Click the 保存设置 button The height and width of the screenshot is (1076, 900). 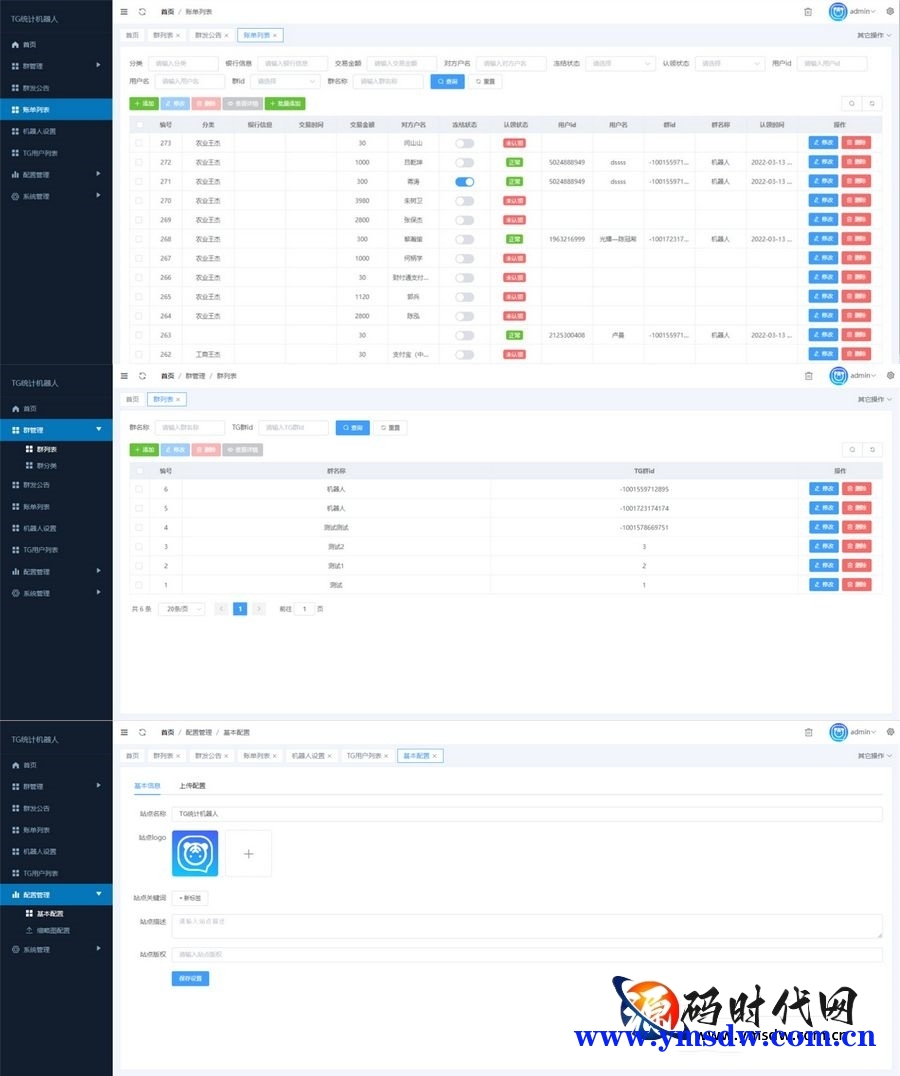click(190, 979)
